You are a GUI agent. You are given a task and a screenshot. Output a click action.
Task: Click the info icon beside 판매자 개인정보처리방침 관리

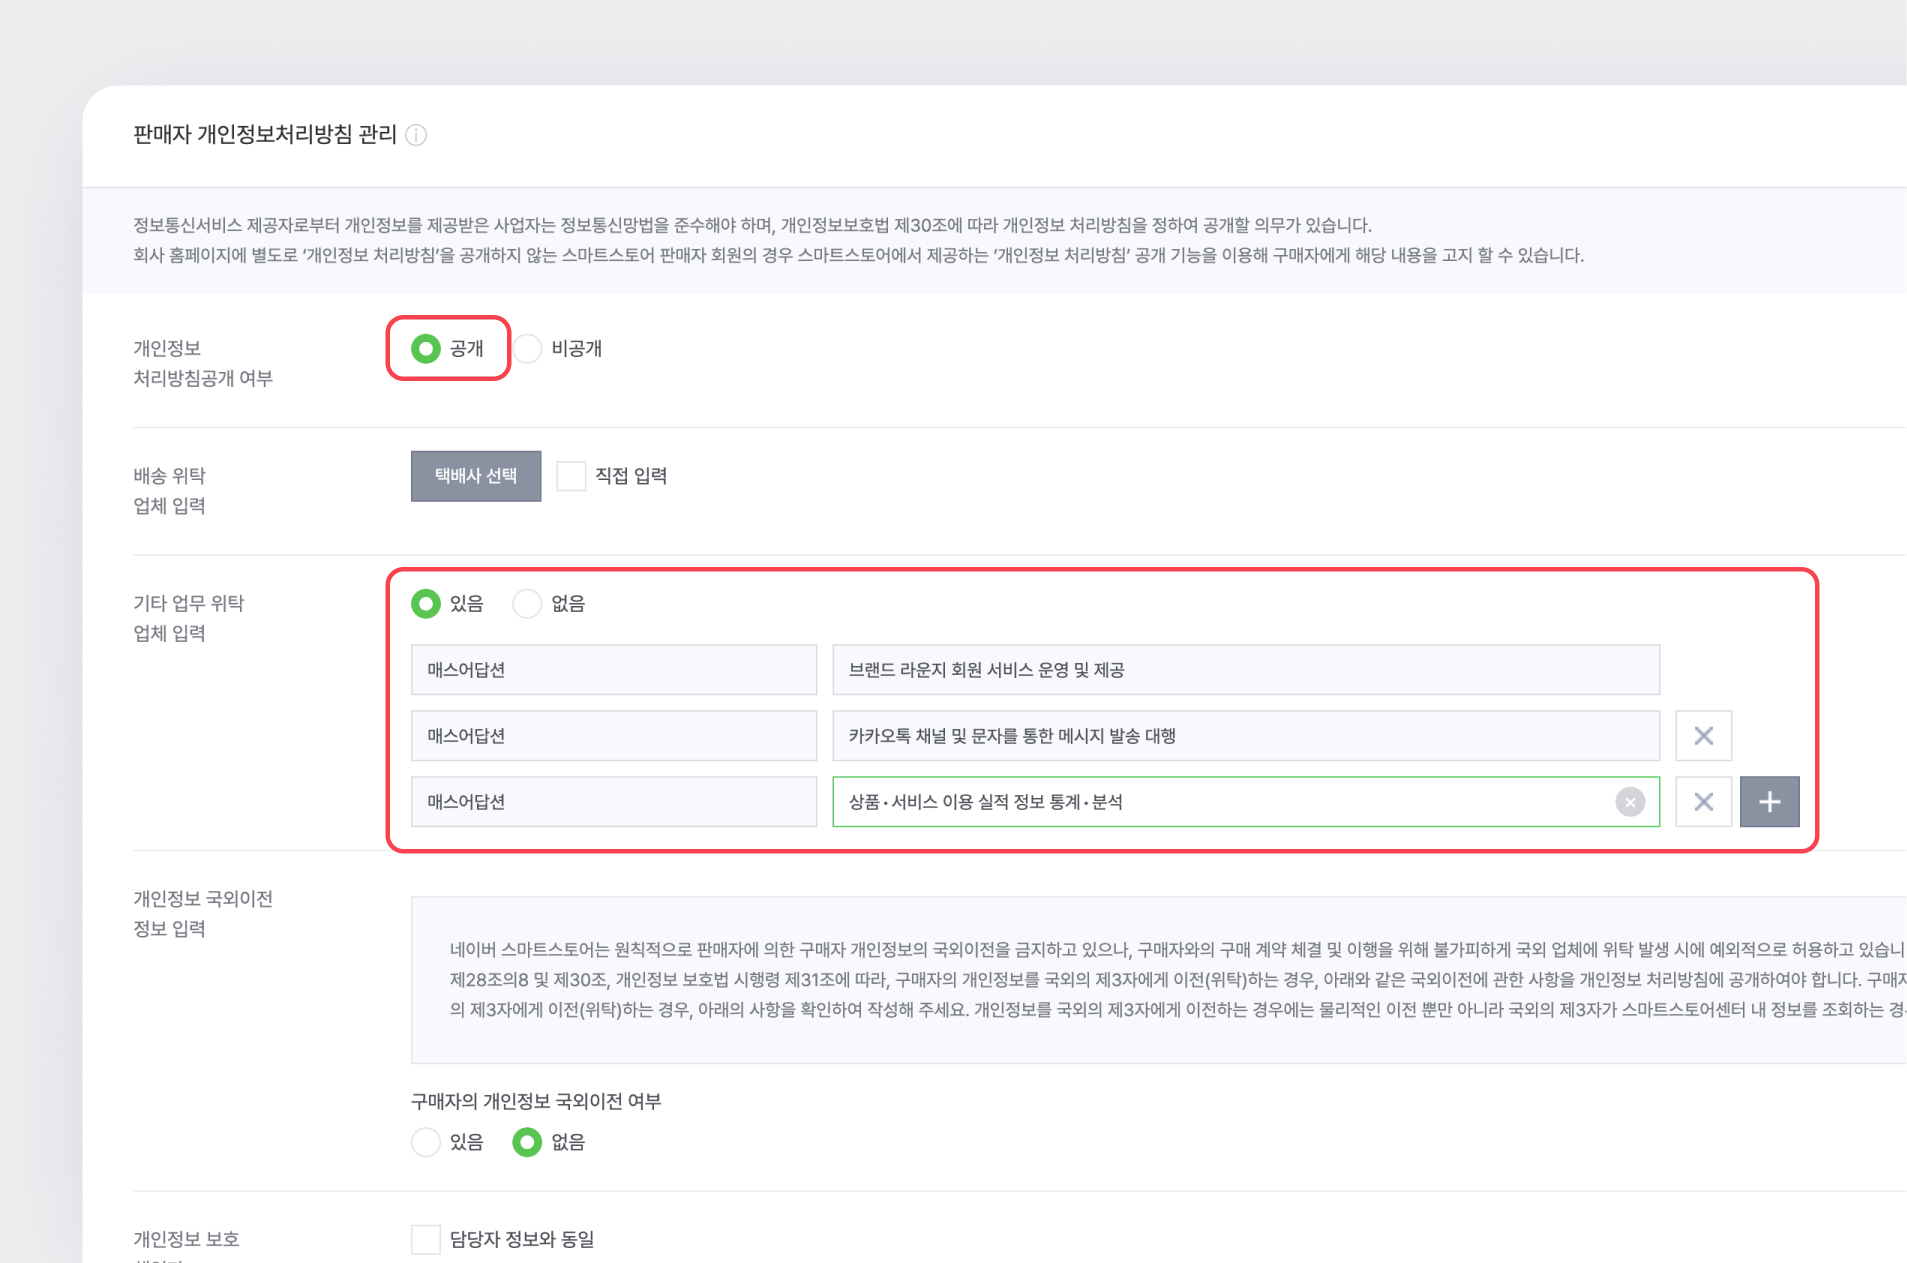click(x=417, y=135)
